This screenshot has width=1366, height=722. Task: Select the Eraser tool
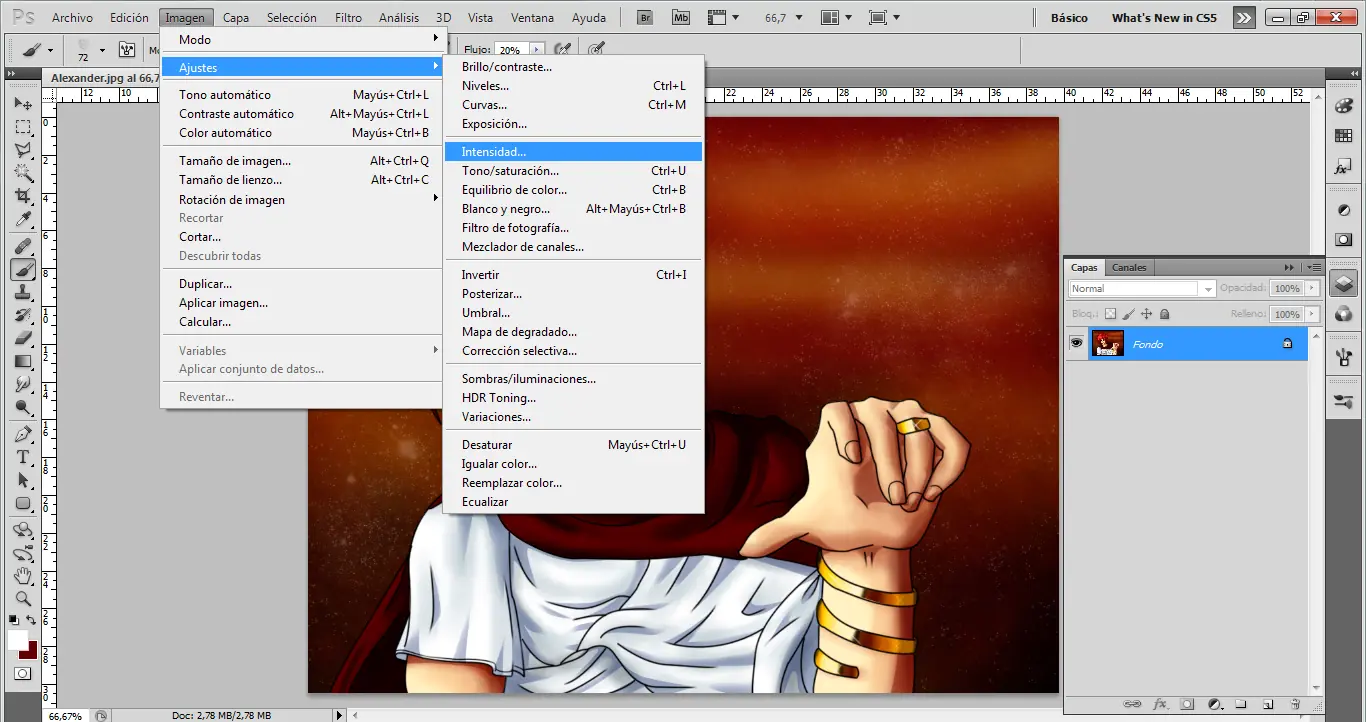click(23, 338)
